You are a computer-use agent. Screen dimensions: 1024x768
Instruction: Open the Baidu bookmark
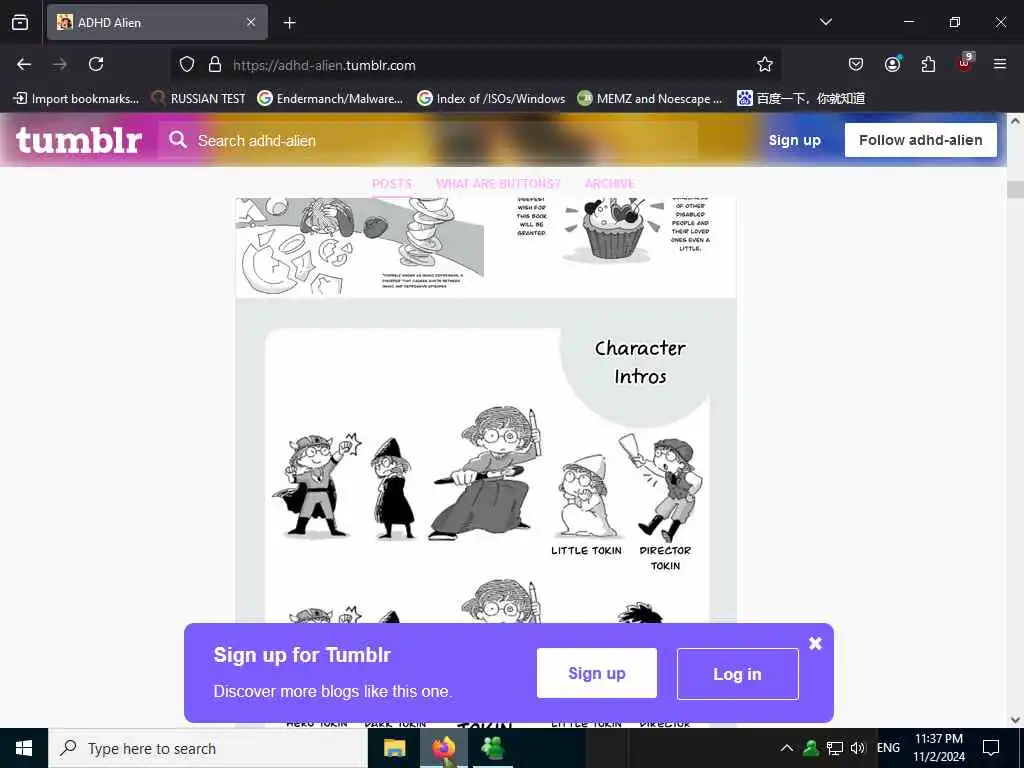[801, 99]
